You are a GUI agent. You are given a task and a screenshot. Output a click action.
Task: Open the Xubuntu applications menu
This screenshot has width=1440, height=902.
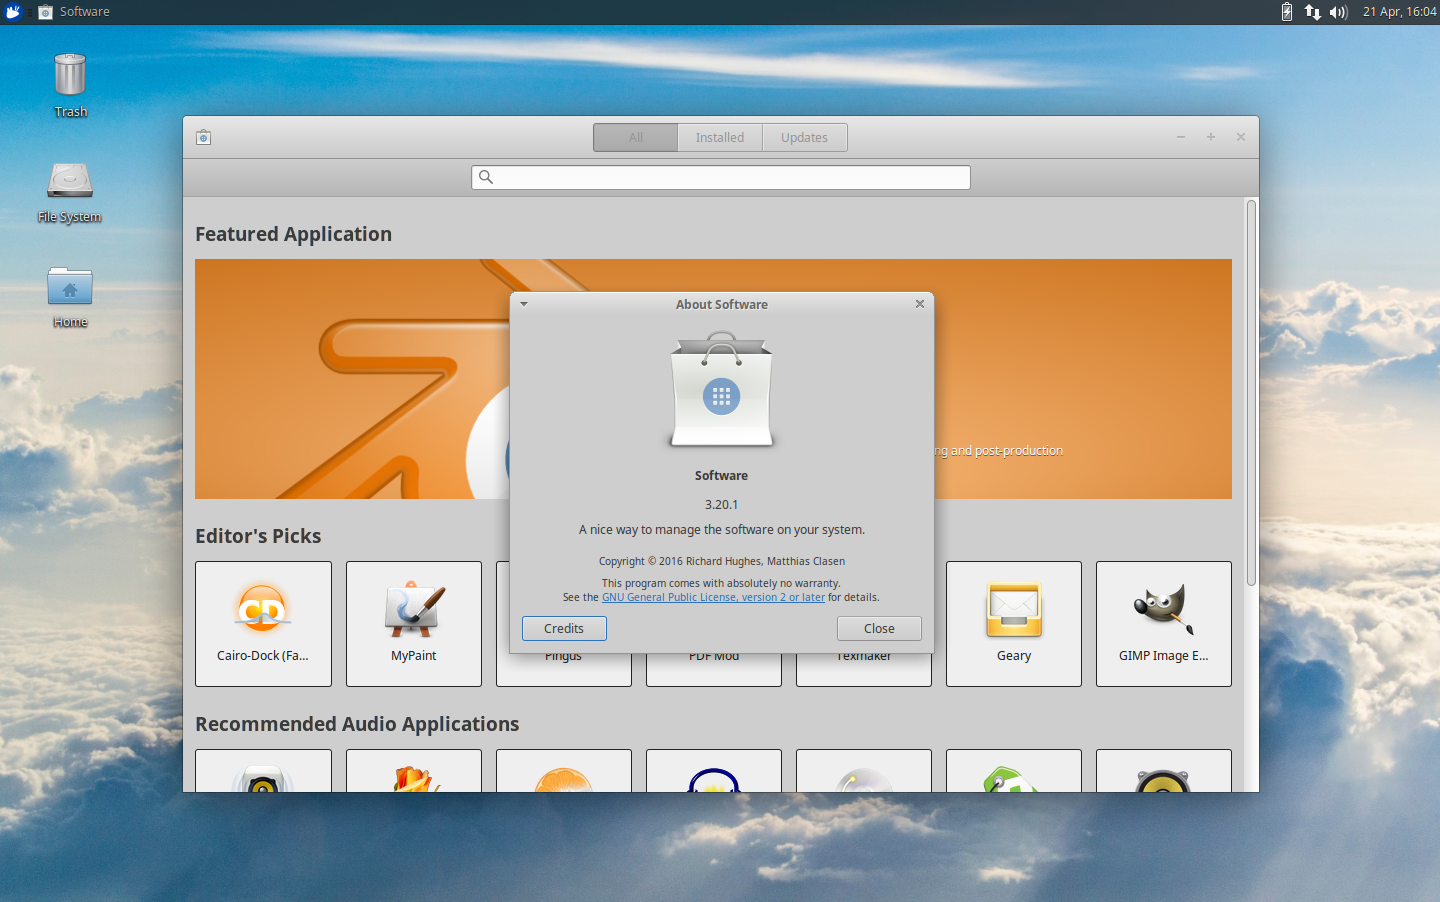[12, 12]
